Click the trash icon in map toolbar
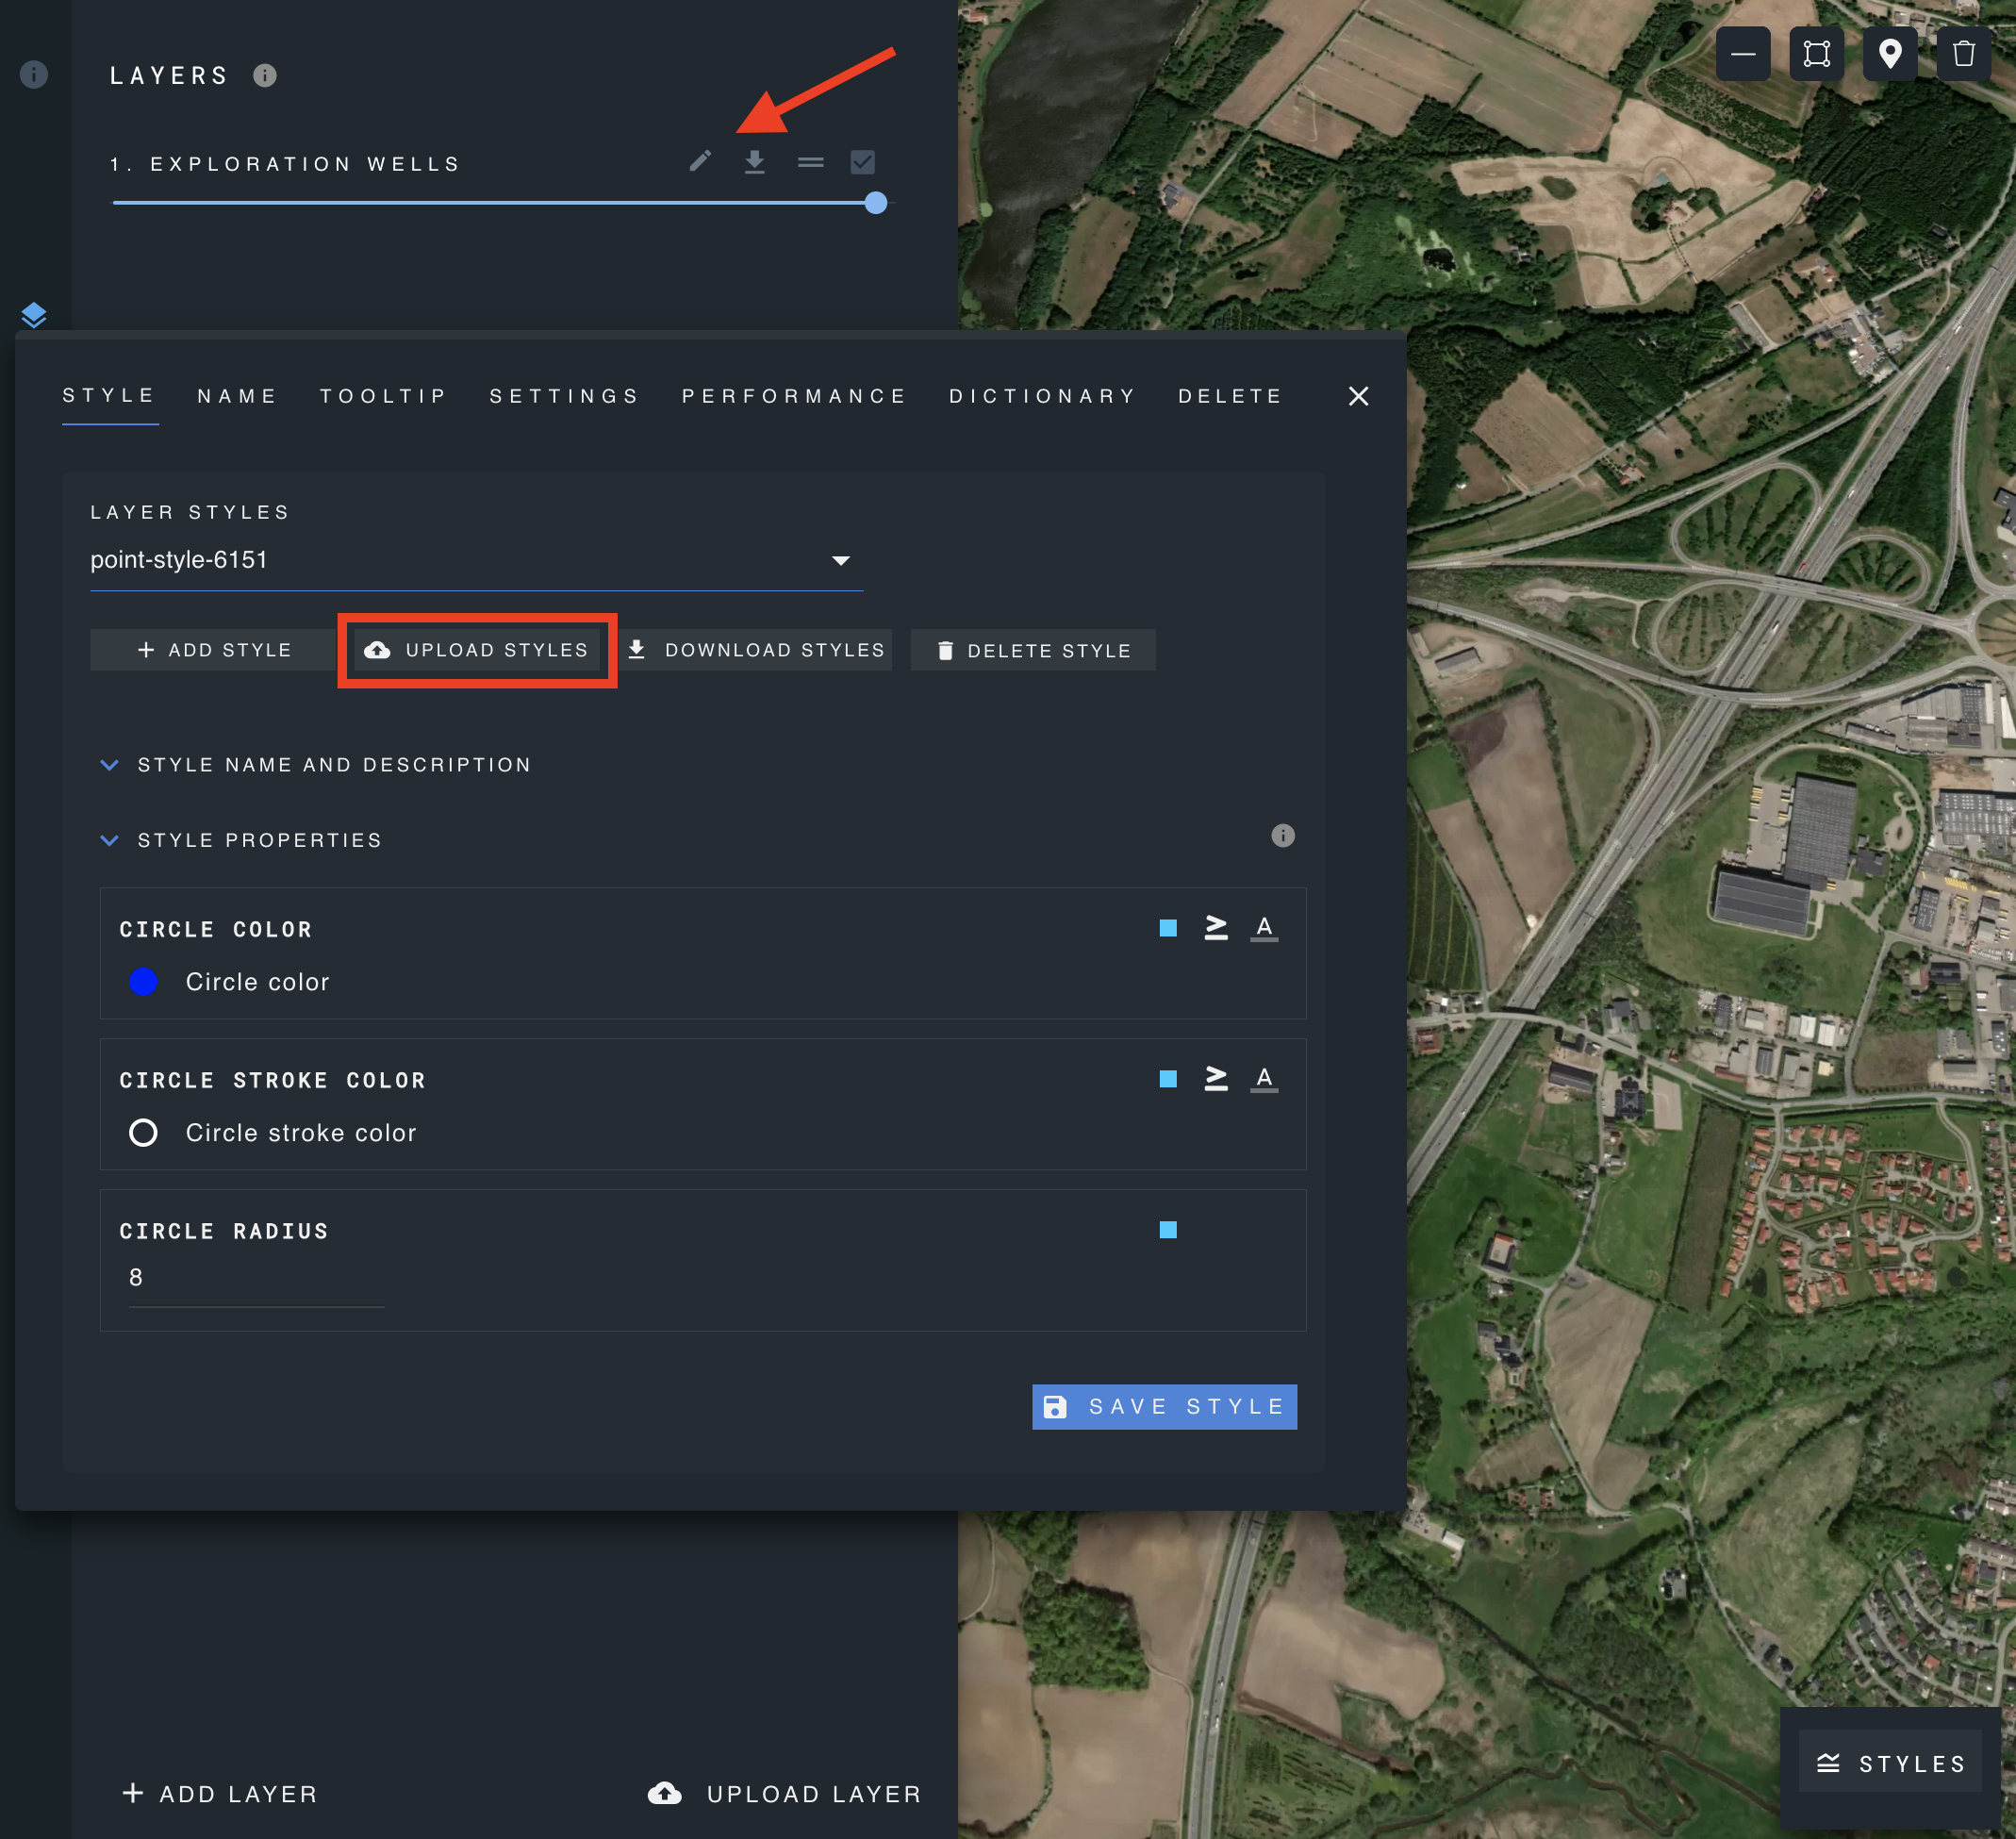 click(1964, 54)
